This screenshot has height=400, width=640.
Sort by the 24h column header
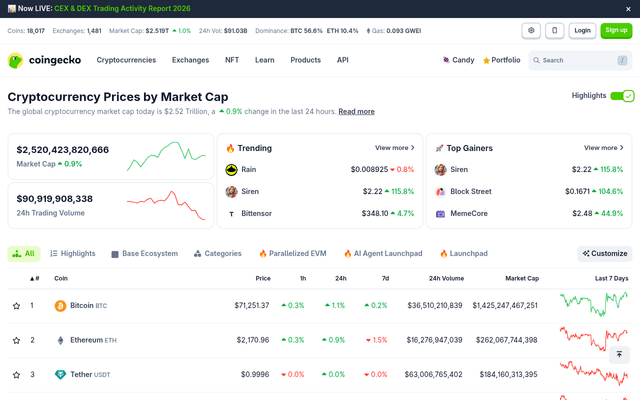click(x=341, y=279)
